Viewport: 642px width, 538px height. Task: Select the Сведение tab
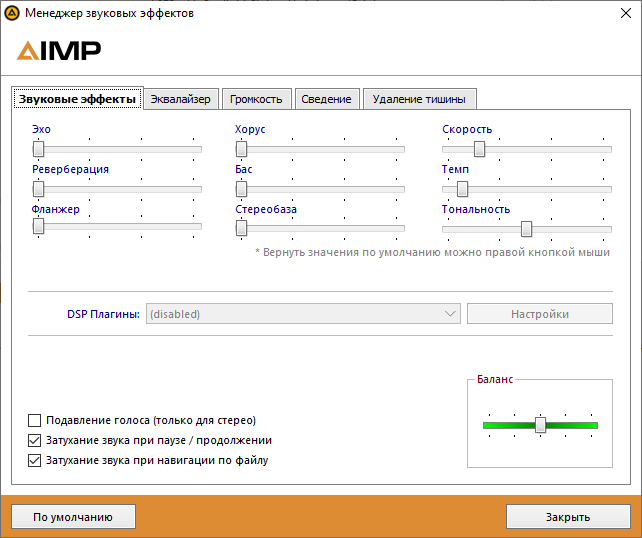click(327, 99)
